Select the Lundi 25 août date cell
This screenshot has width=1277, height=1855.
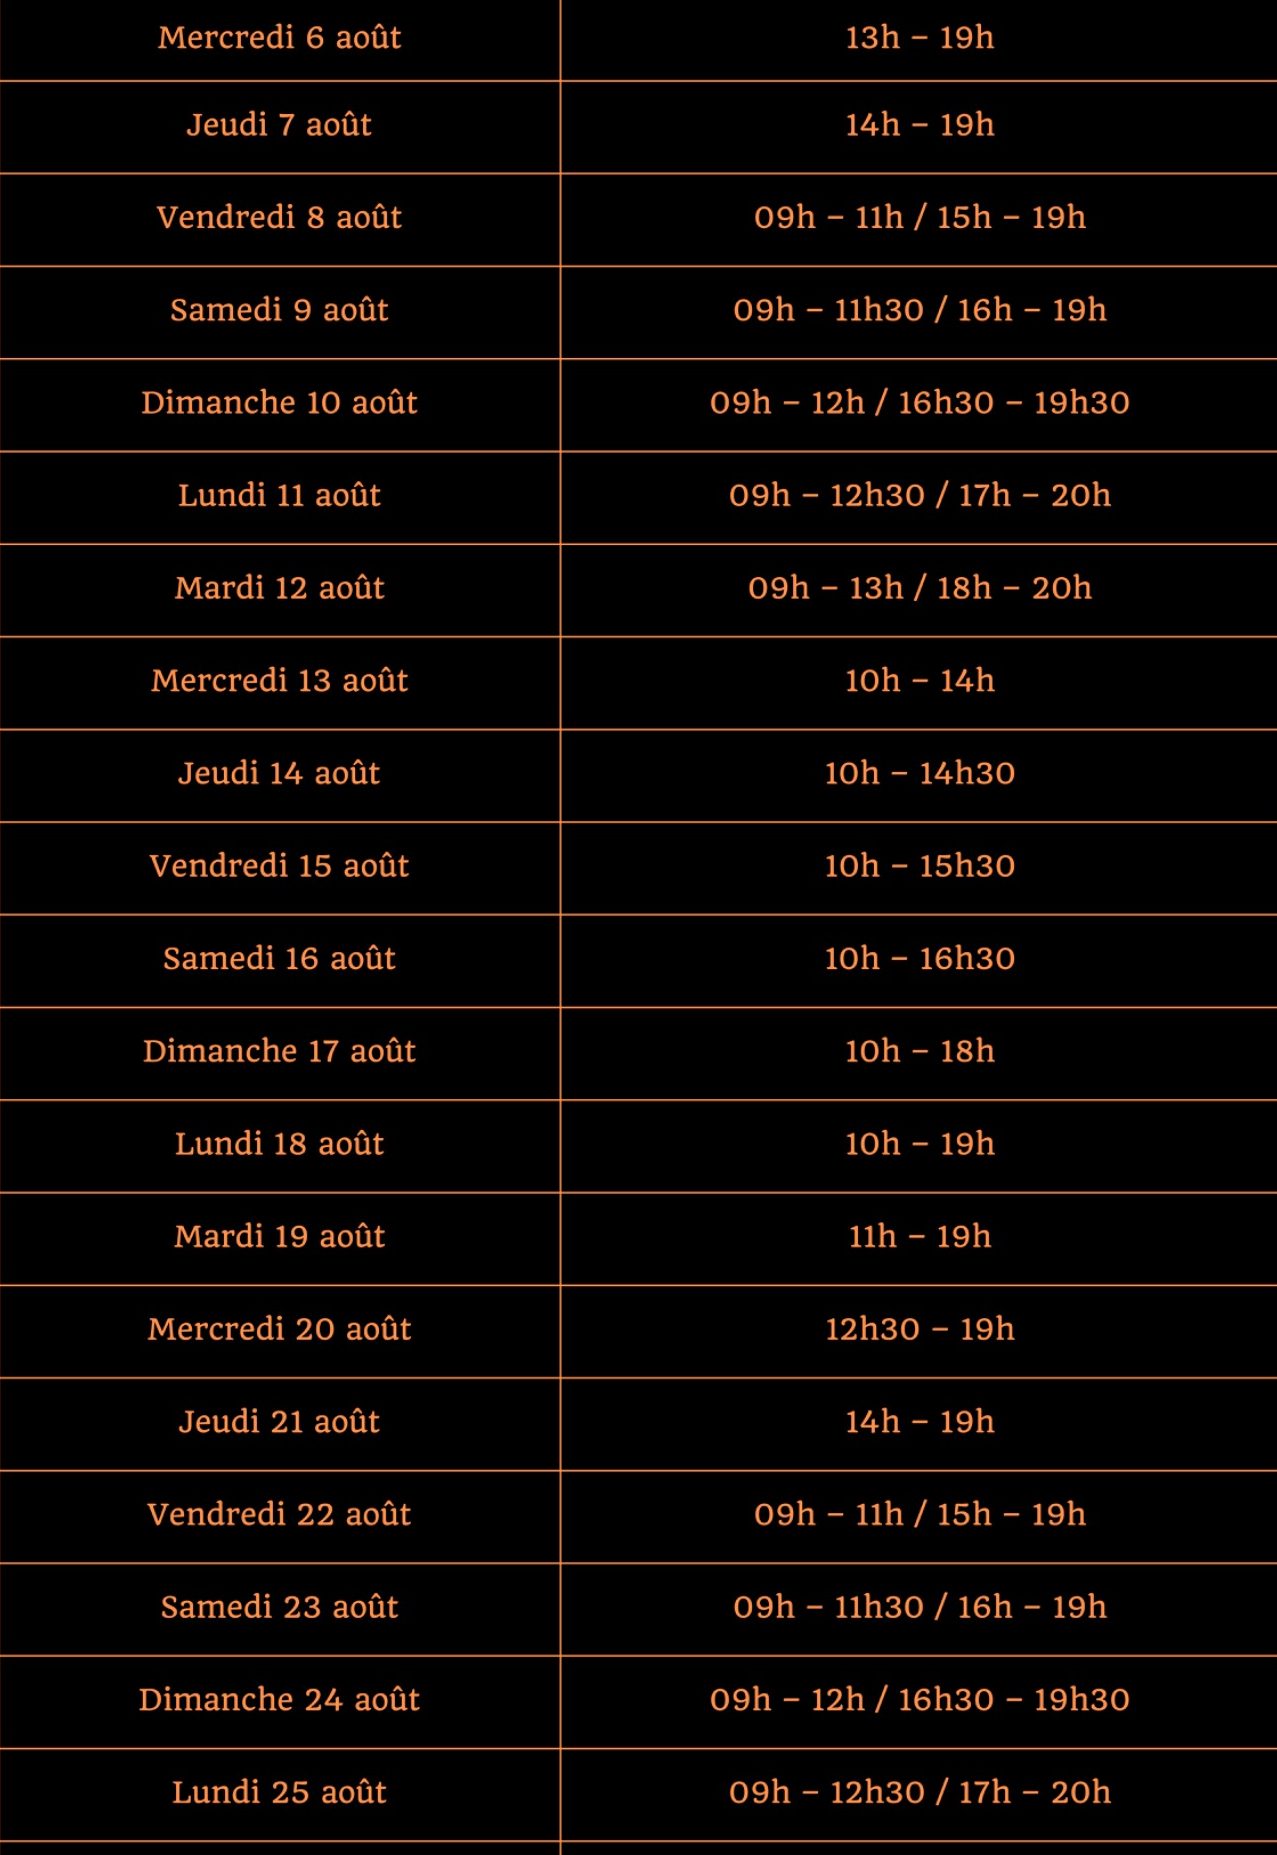point(279,1795)
